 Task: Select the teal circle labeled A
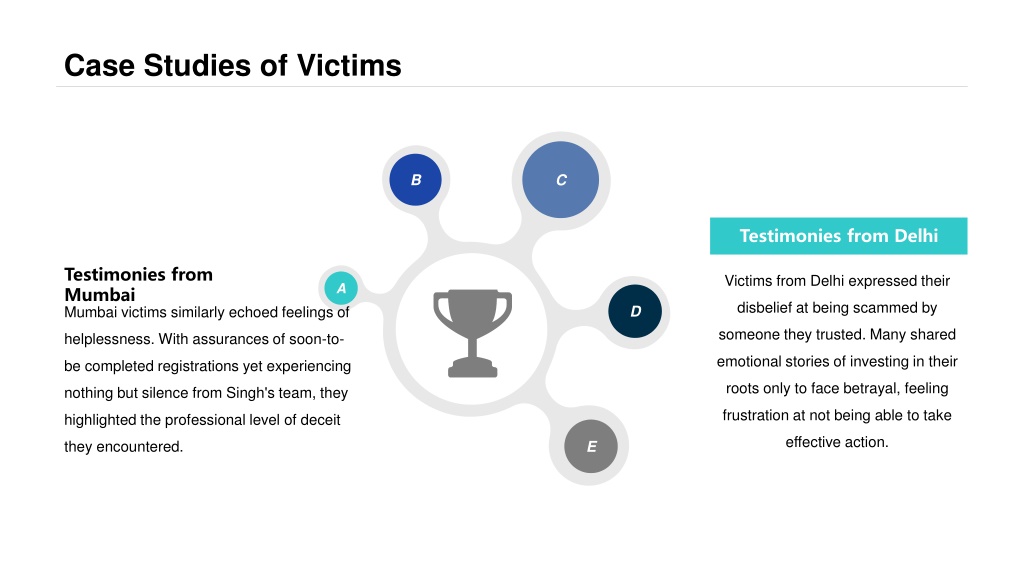[341, 288]
